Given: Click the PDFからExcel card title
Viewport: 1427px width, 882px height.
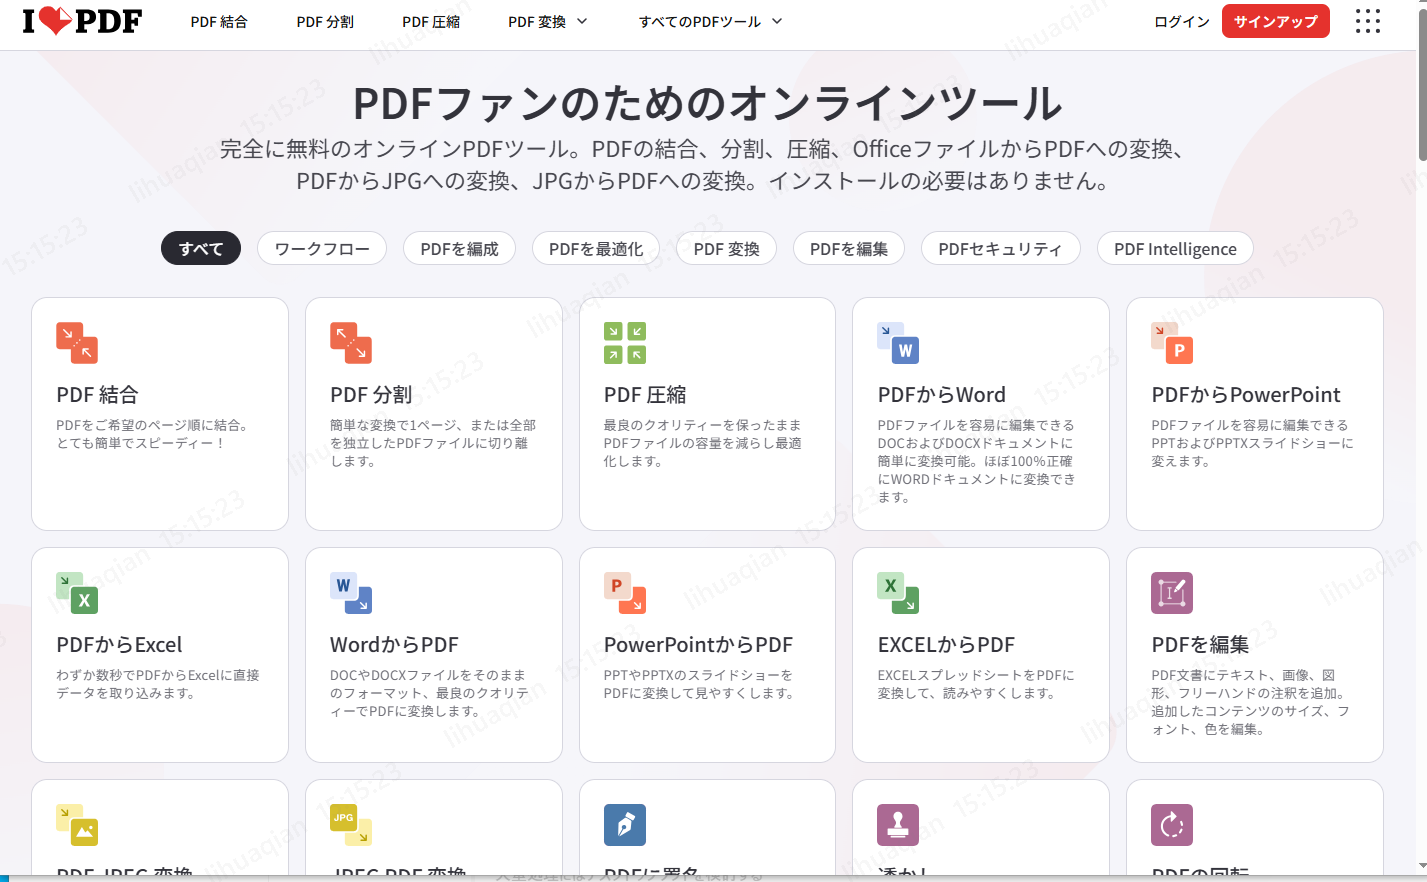Looking at the screenshot, I should tap(120, 645).
